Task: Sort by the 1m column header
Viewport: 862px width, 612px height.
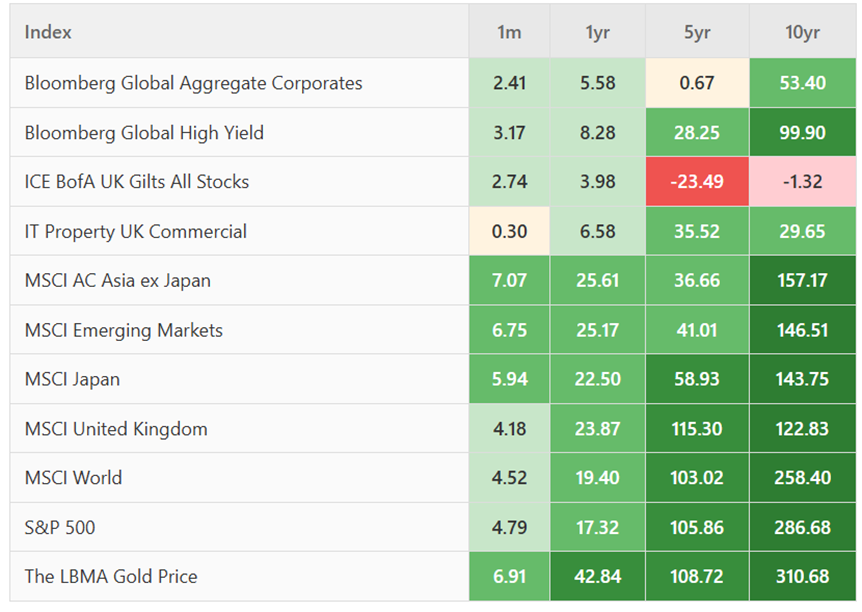Action: click(x=509, y=32)
